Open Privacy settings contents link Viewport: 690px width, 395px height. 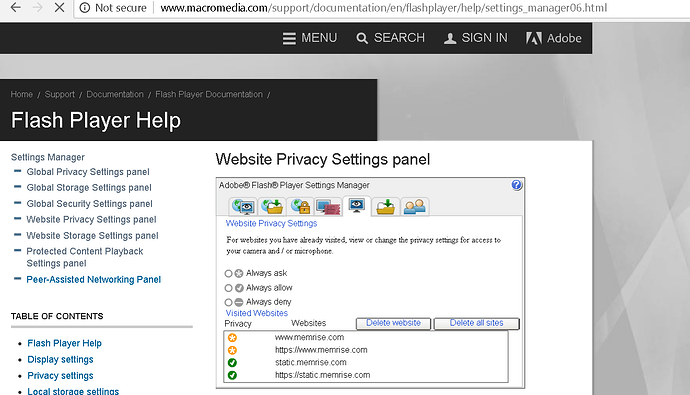click(60, 376)
